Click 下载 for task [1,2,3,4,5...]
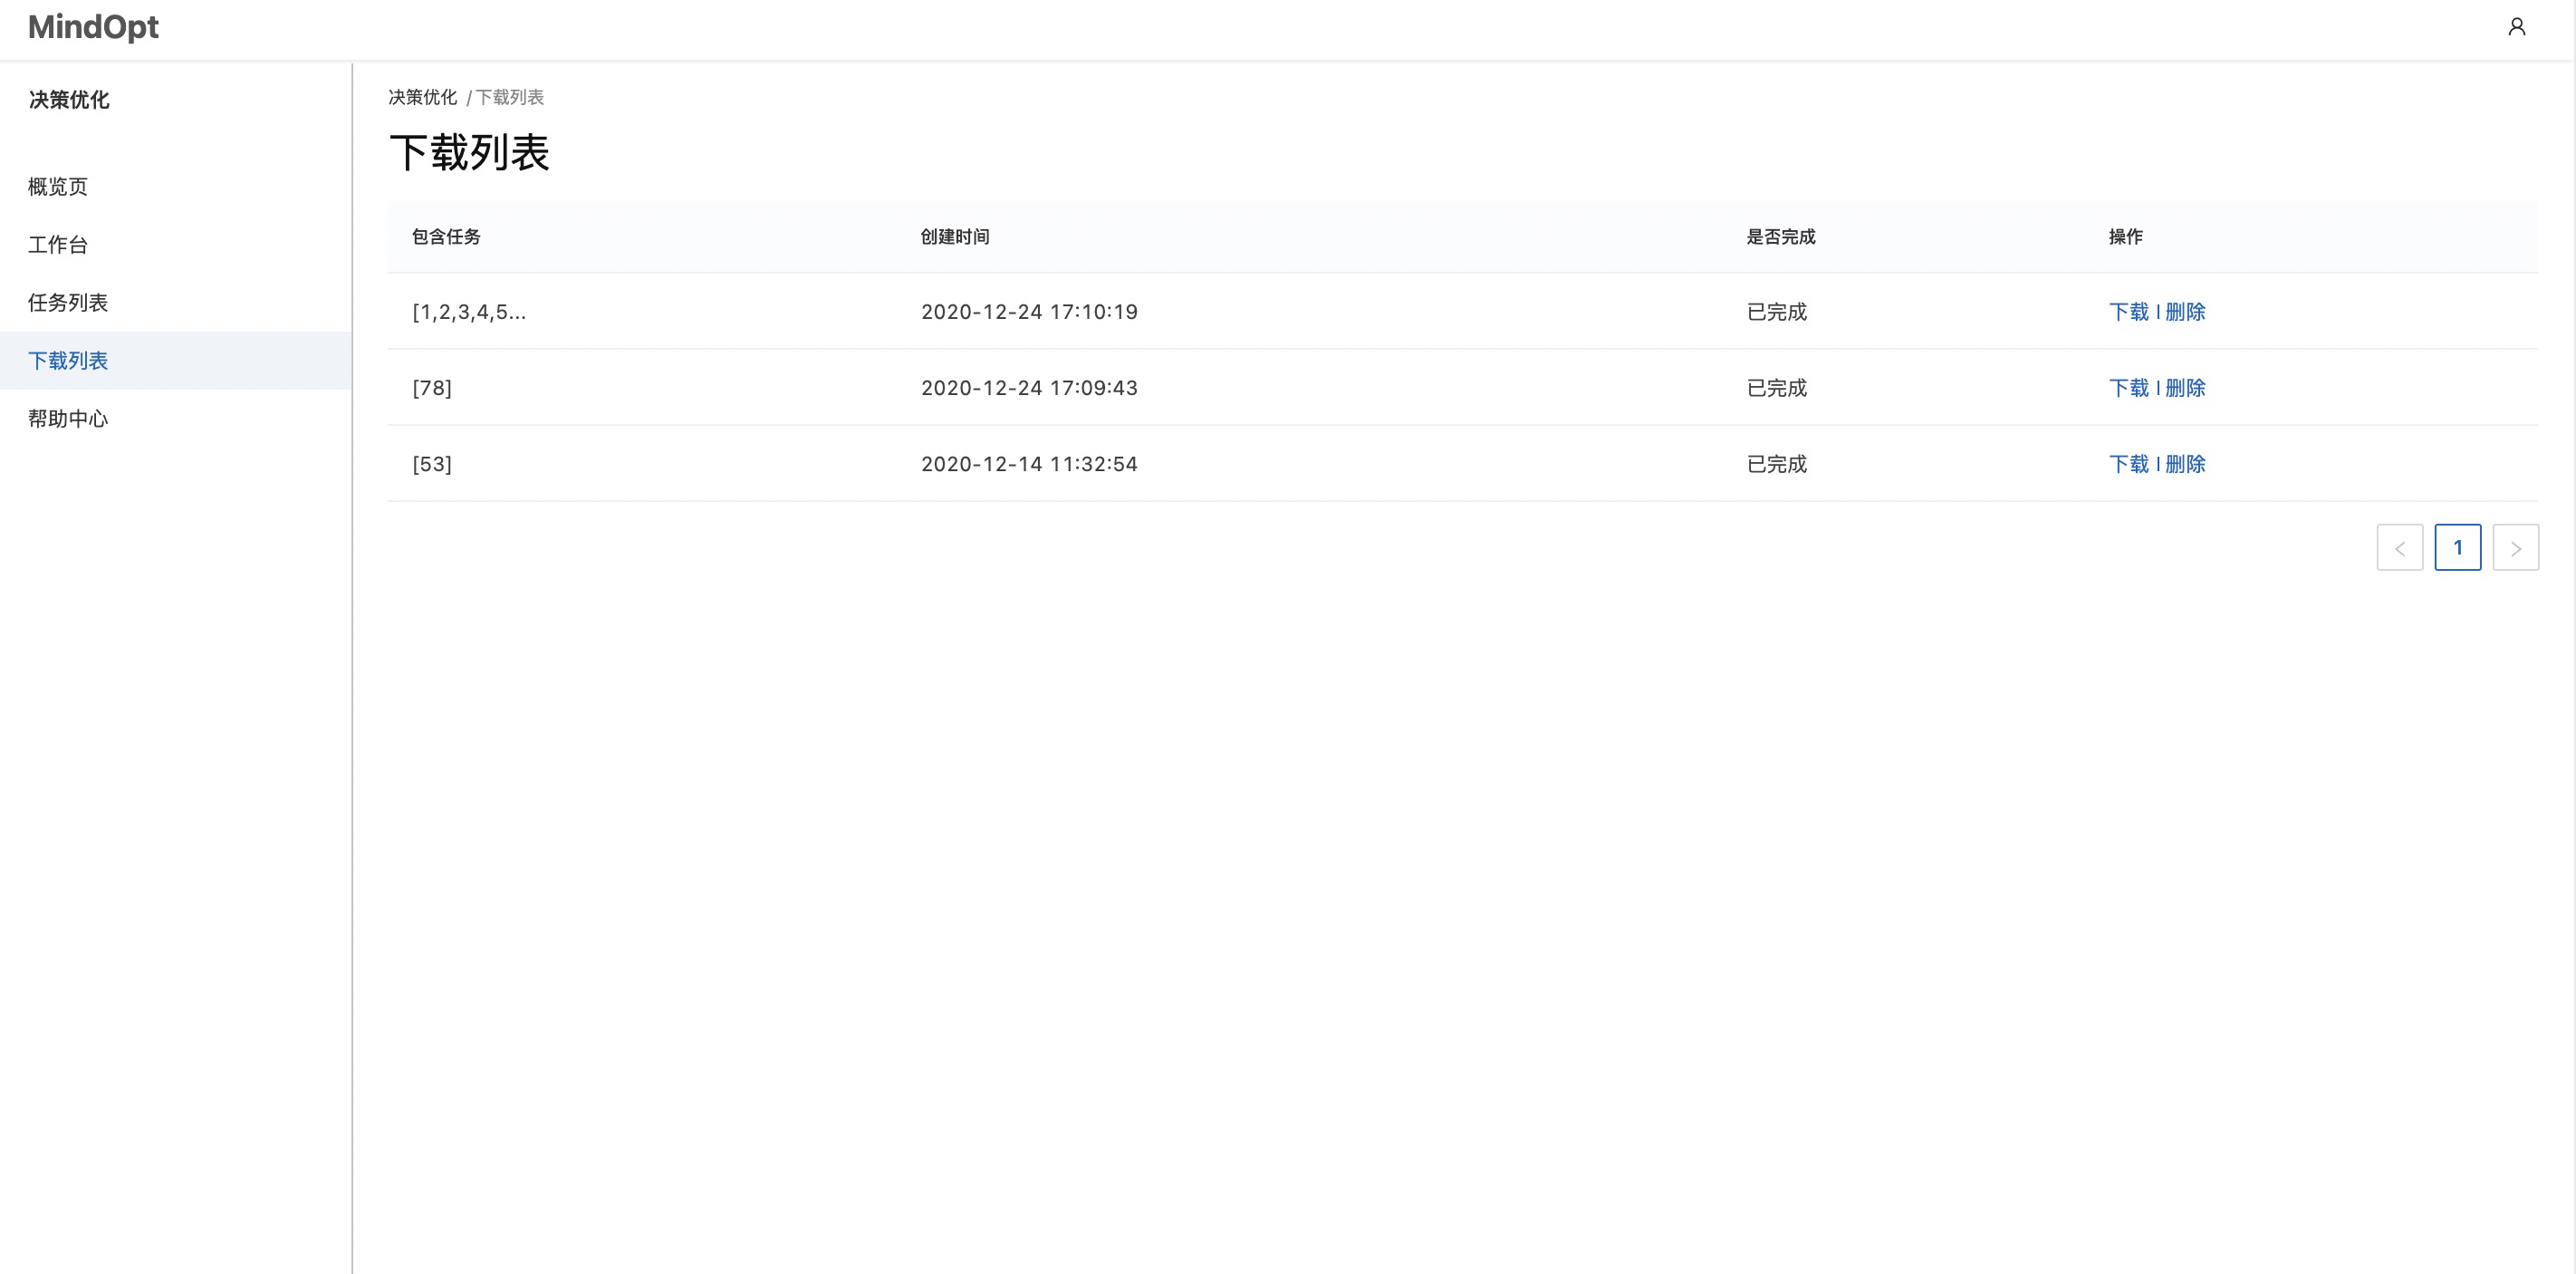Image resolution: width=2576 pixels, height=1274 pixels. tap(2128, 312)
